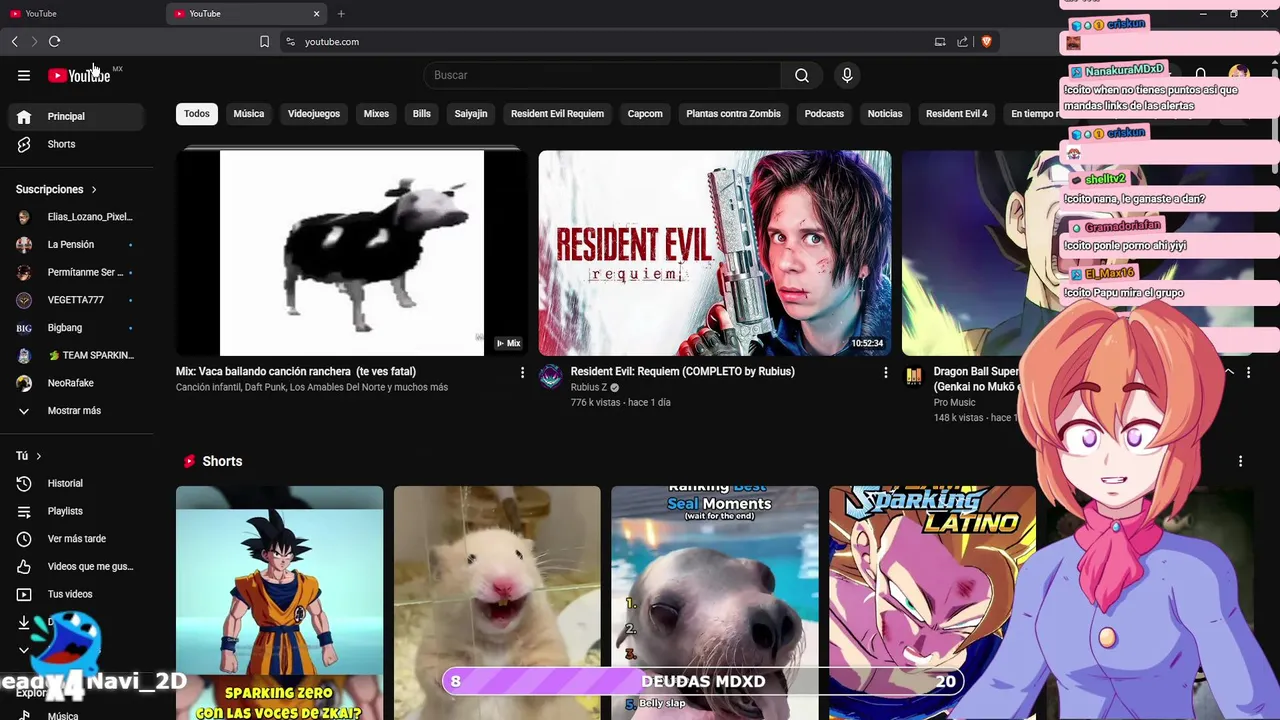Open the Principal home sidebar item

76,116
